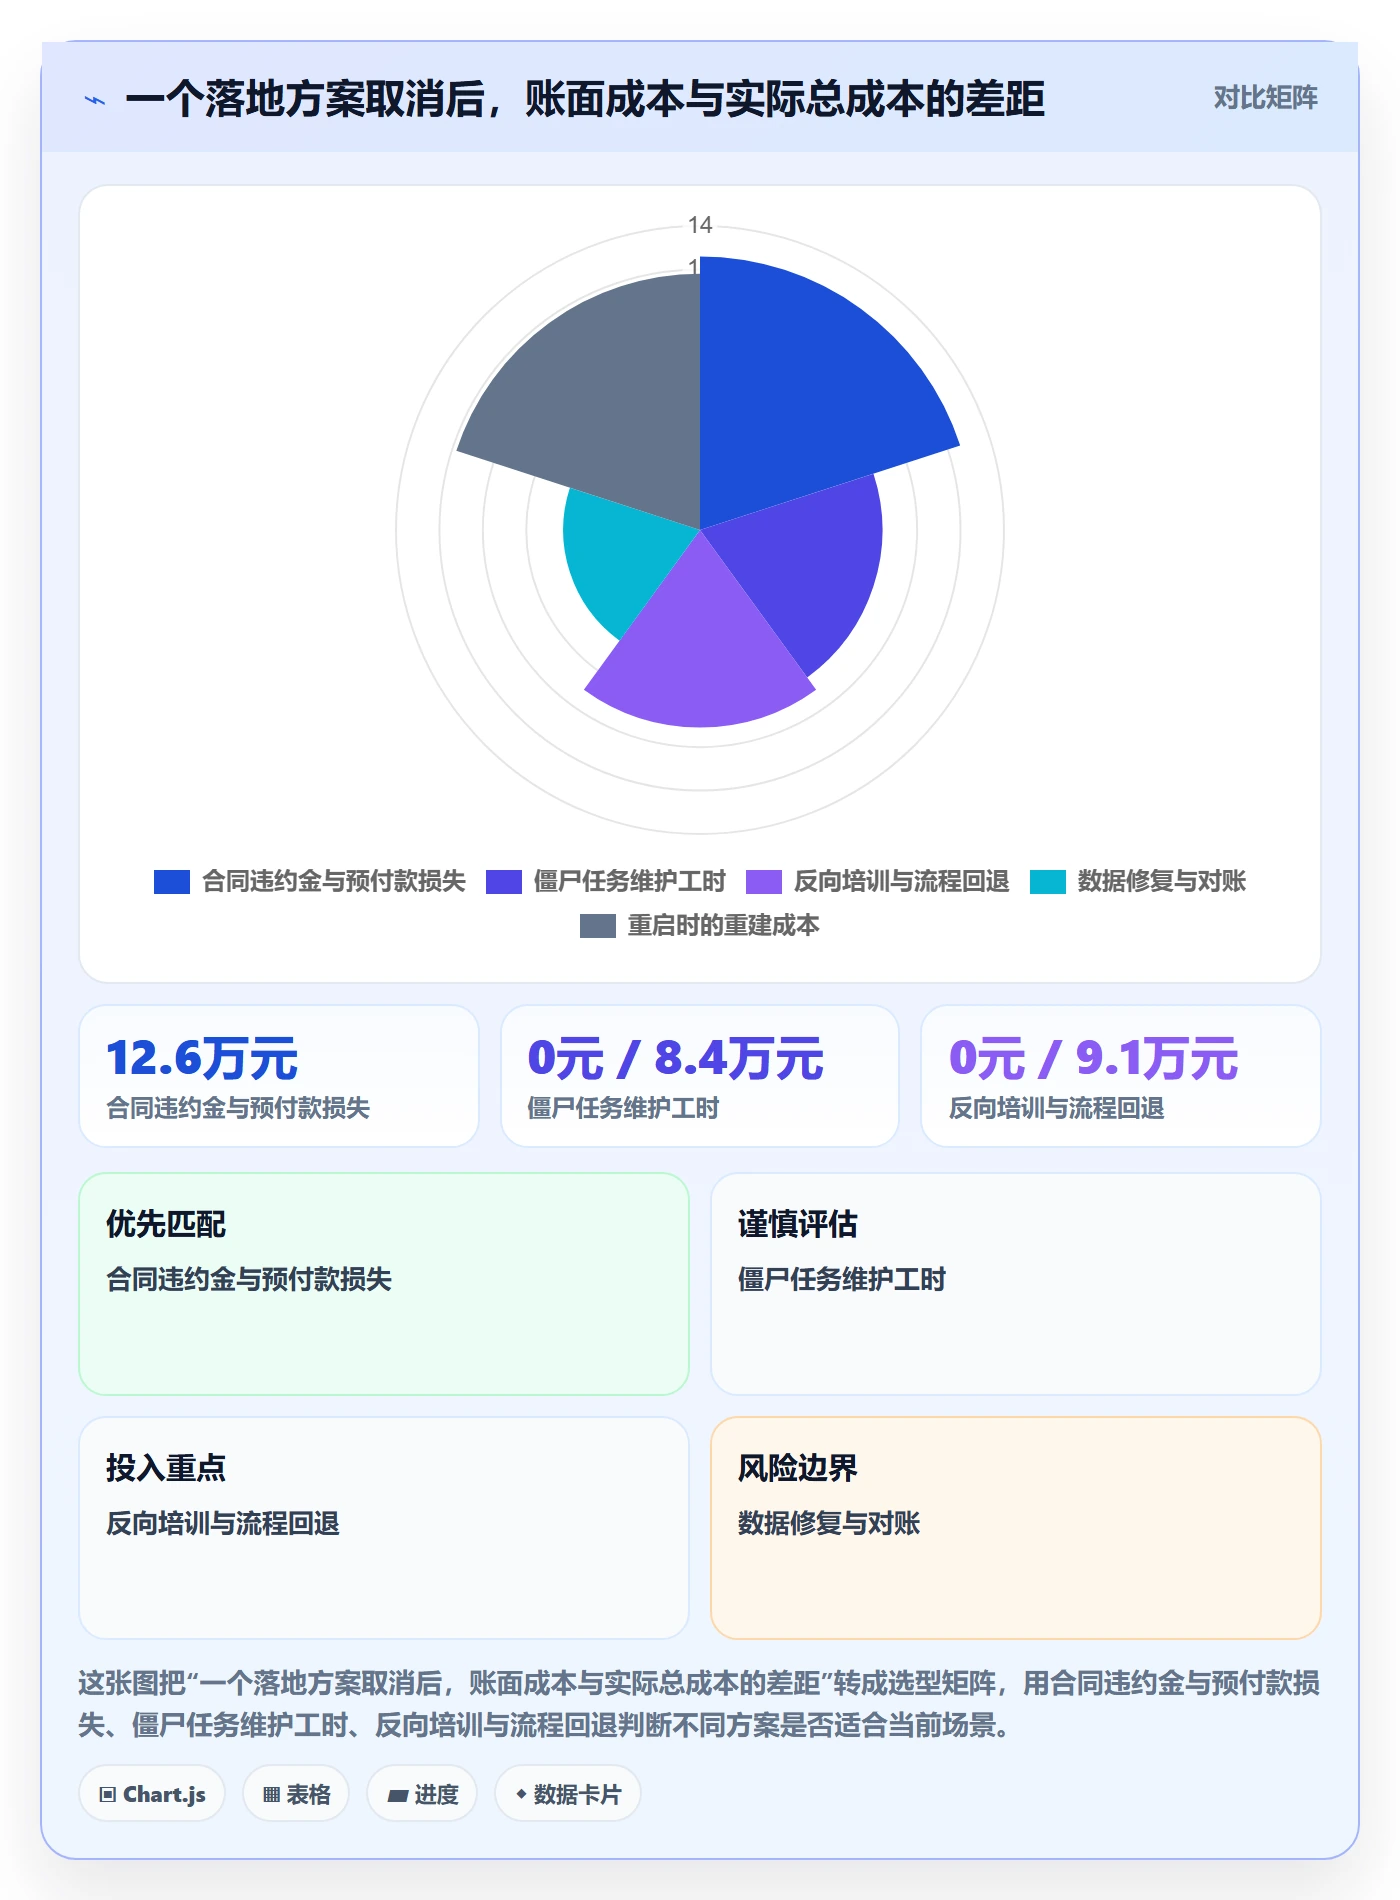Image resolution: width=1400 pixels, height=1900 pixels.
Task: Click legend label 数据修复与对账
Action: [x=1162, y=881]
